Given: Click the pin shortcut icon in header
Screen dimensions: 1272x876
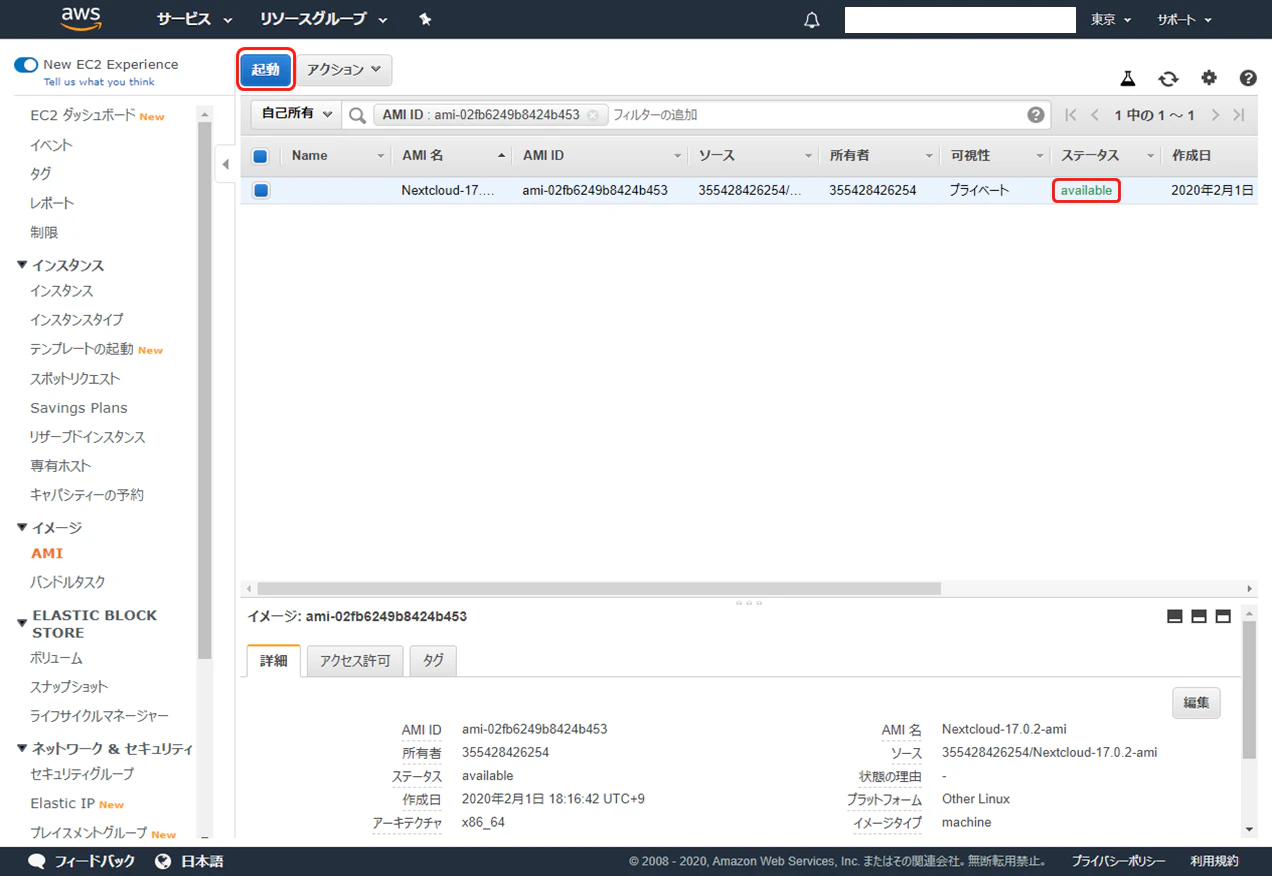Looking at the screenshot, I should tap(425, 19).
